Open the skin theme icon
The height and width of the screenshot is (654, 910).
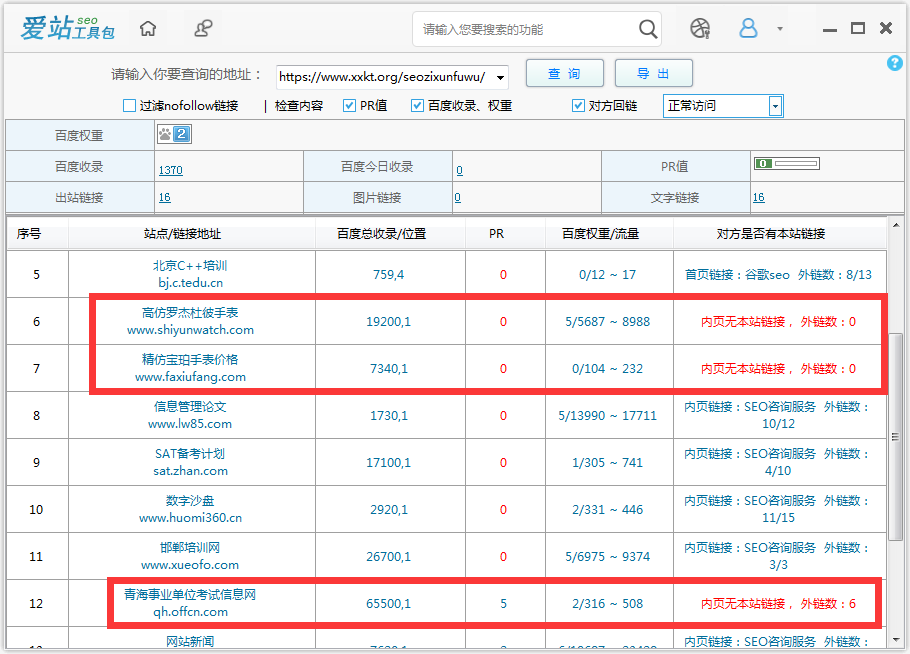(700, 28)
